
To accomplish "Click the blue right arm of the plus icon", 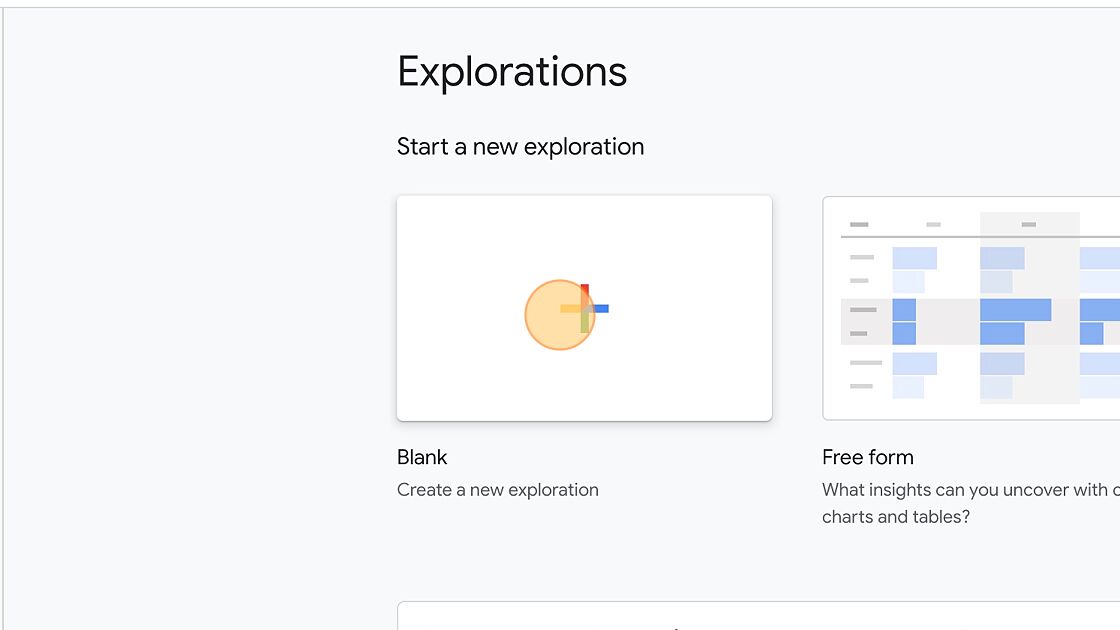I will 600,308.
